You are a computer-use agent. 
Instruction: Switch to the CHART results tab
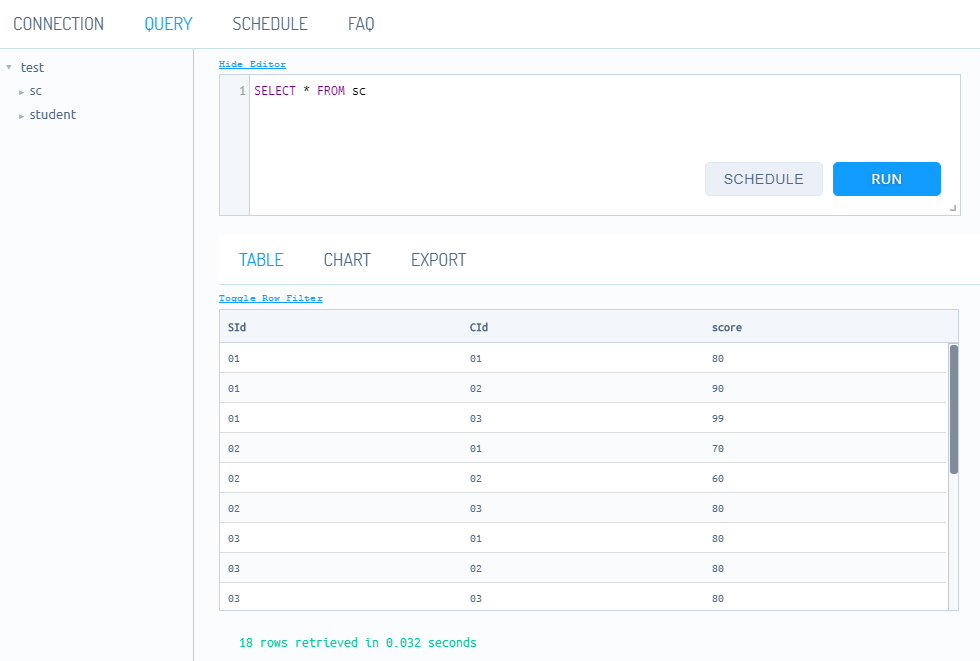(347, 260)
